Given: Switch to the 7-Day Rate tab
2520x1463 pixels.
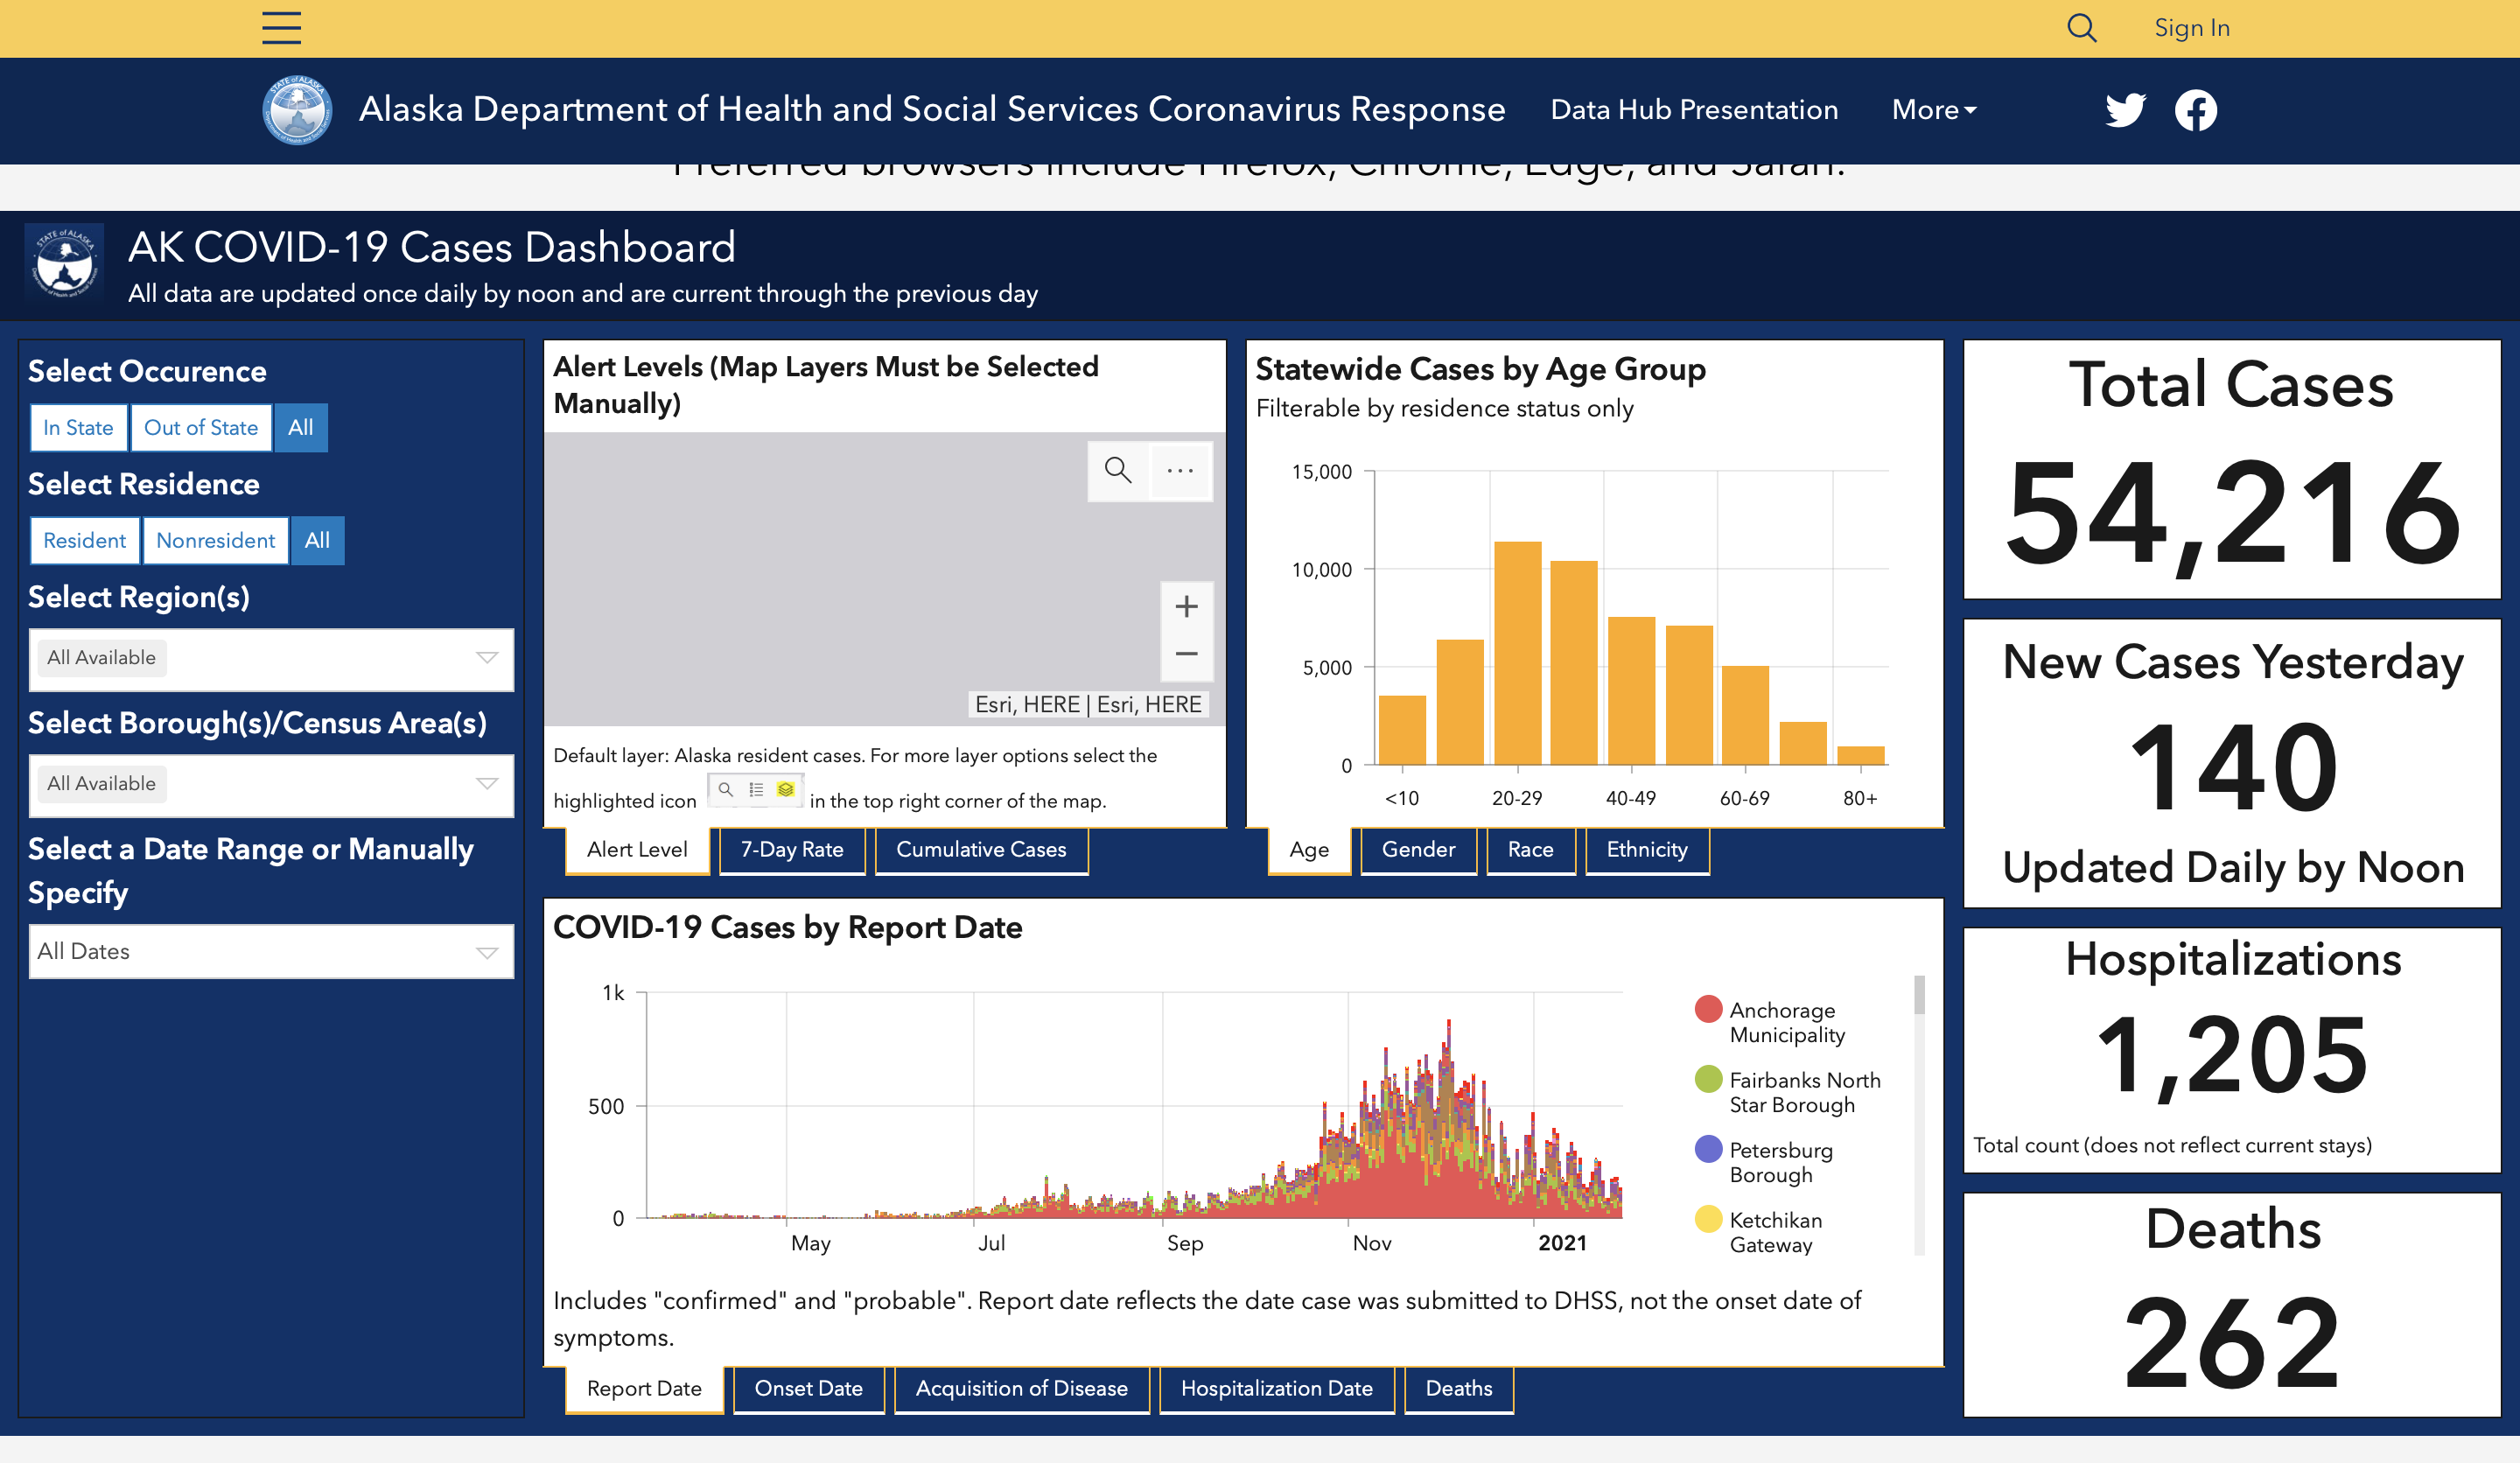Looking at the screenshot, I should (792, 850).
